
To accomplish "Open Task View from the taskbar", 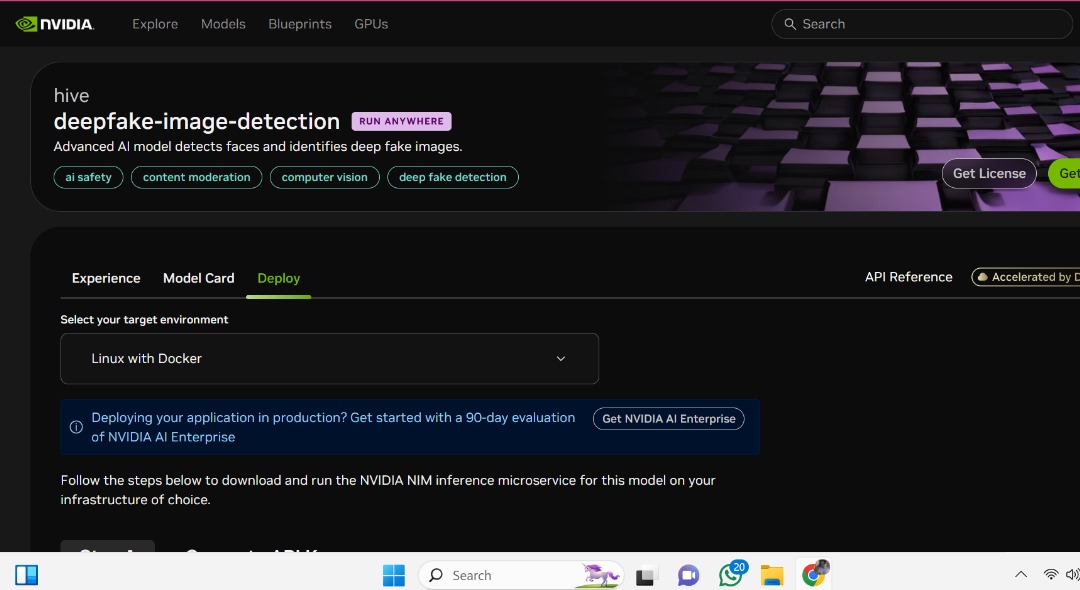I will tap(645, 575).
